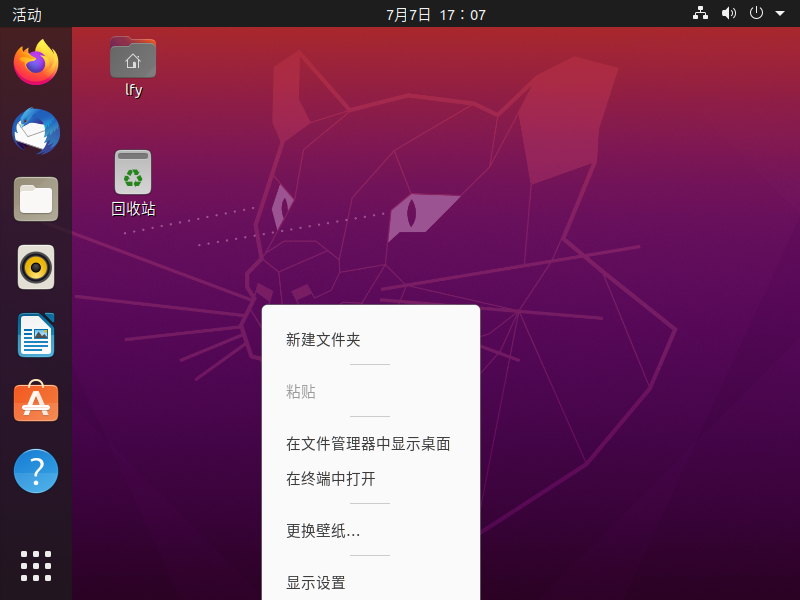800x600 pixels.
Task: Open the Help question mark icon
Action: point(36,471)
